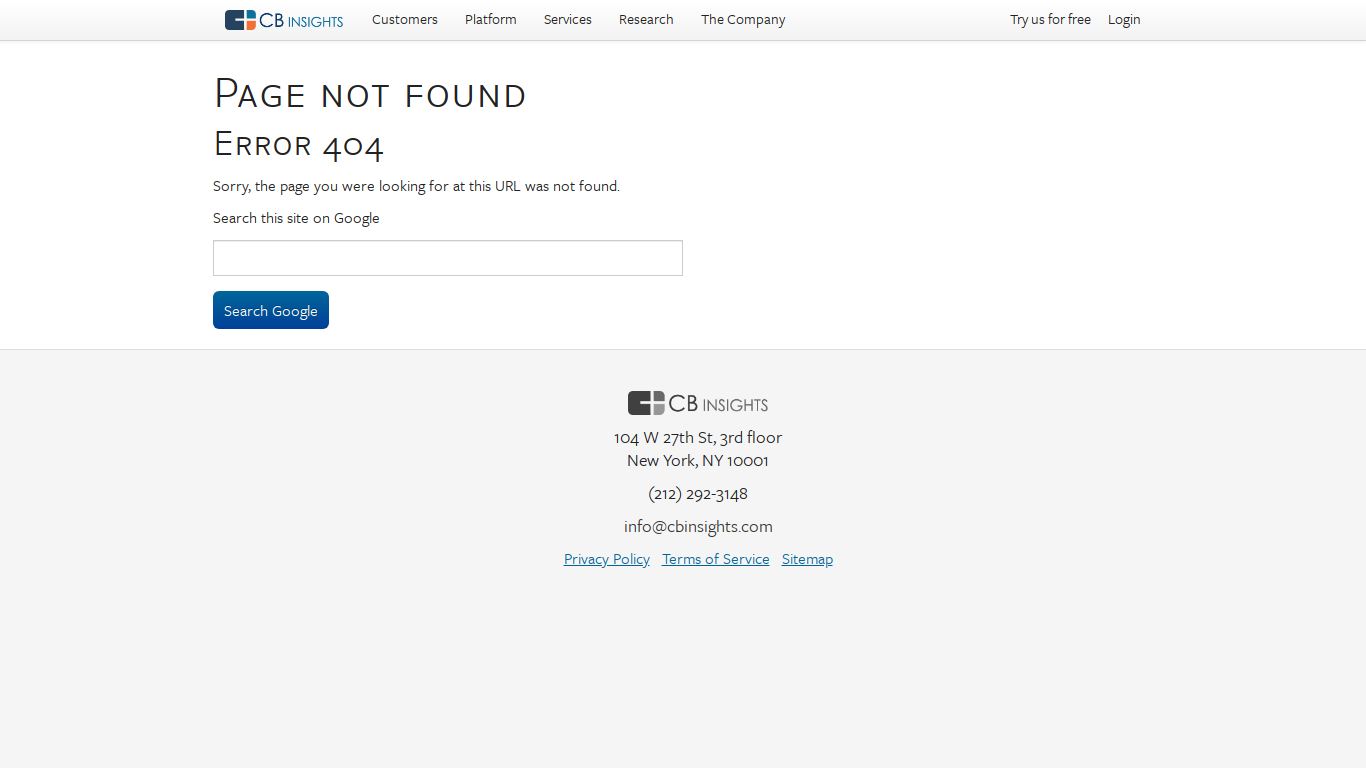Open the Terms of Service link
Image resolution: width=1366 pixels, height=768 pixels.
(x=716, y=559)
